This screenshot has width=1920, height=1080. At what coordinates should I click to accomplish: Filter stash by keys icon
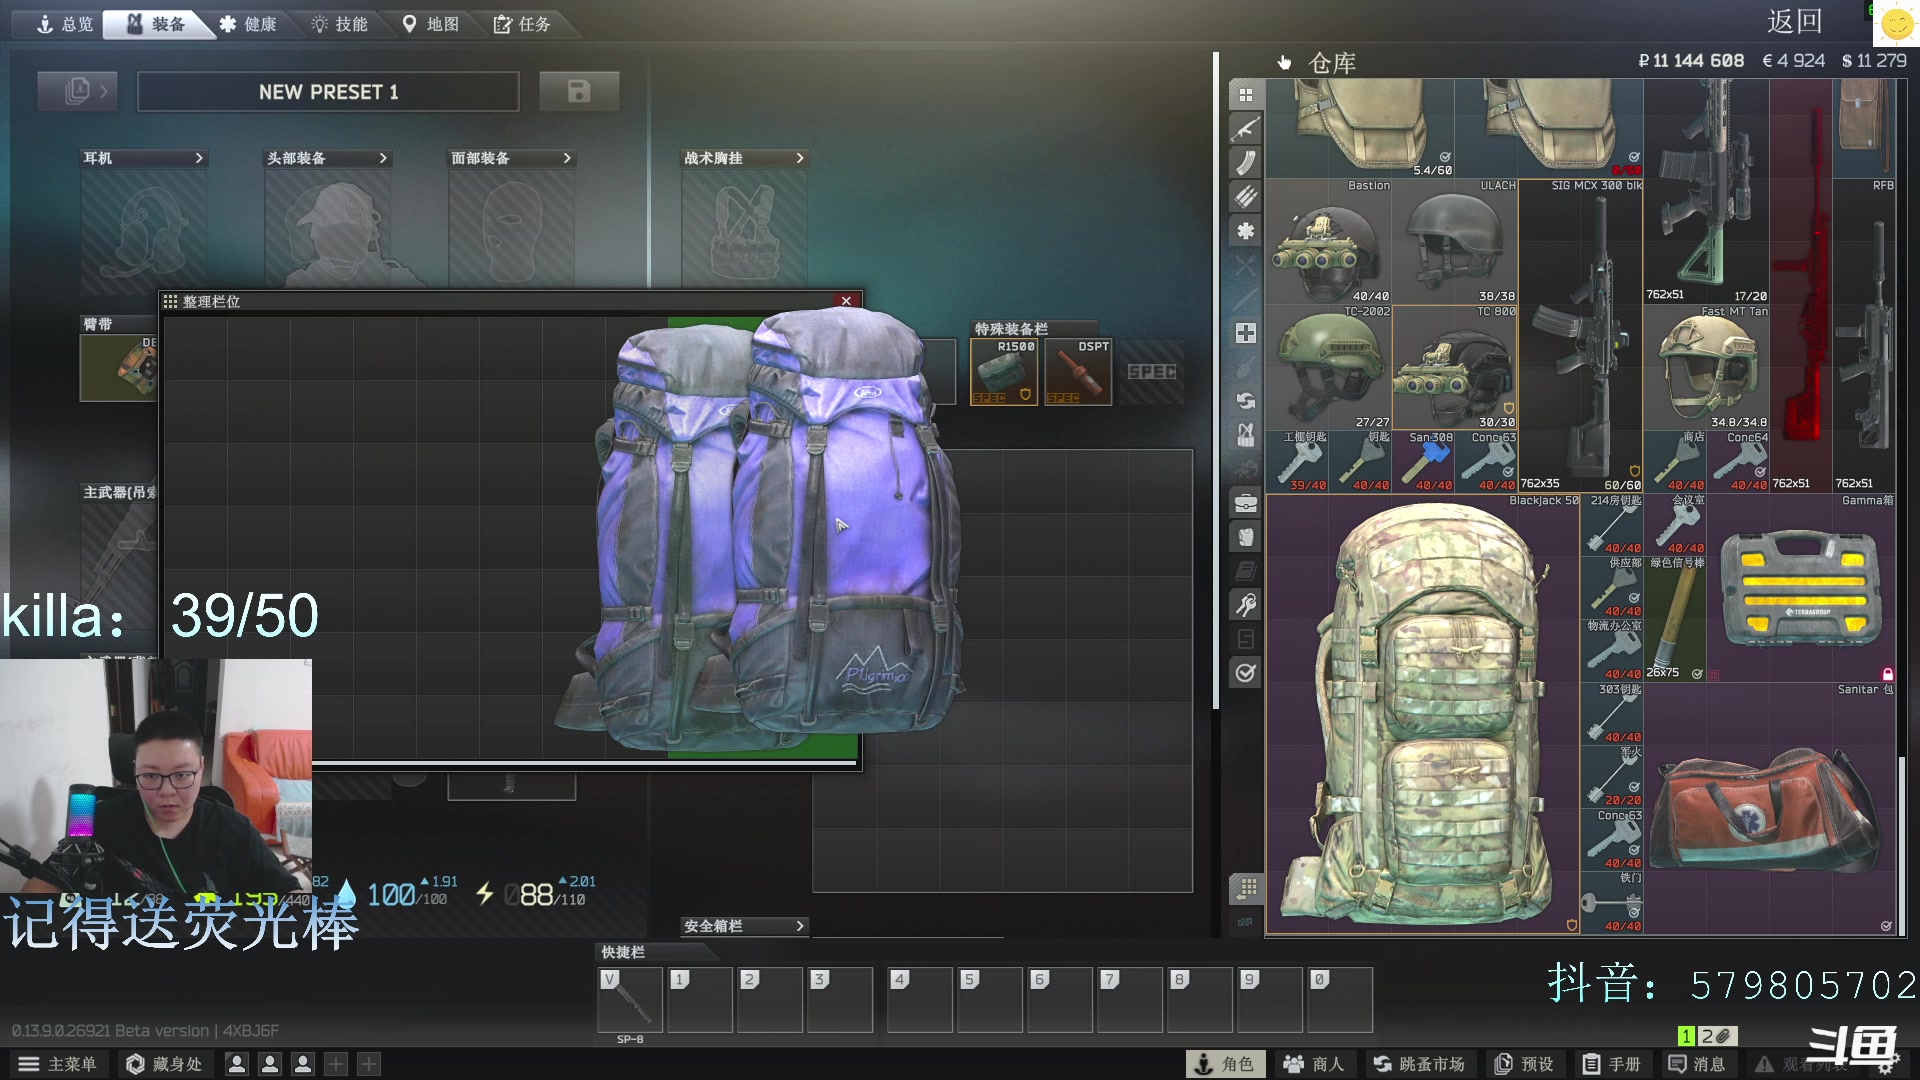pos(1246,605)
